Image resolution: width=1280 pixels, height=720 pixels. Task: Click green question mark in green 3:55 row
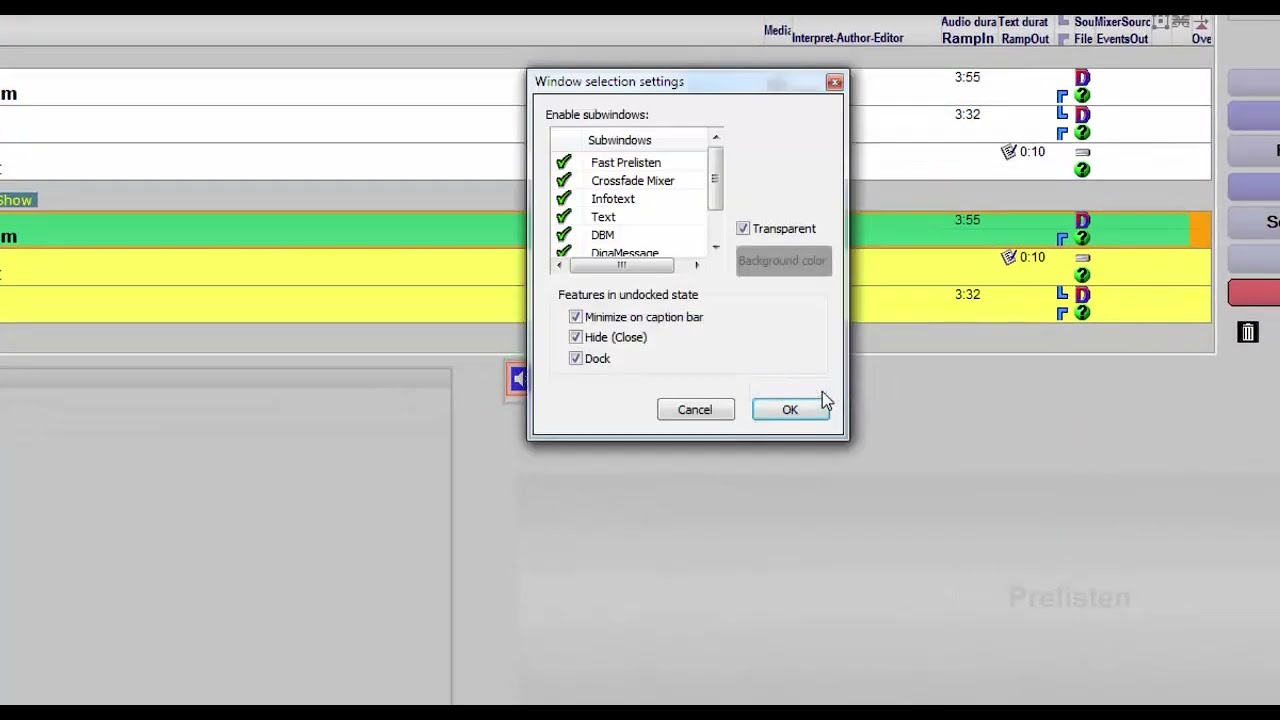(1082, 238)
